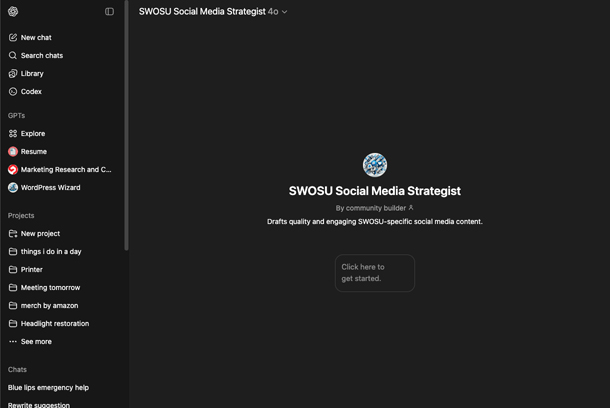Click the sidebar vertical scrollbar
Viewport: 610px width, 408px height.
click(126, 125)
